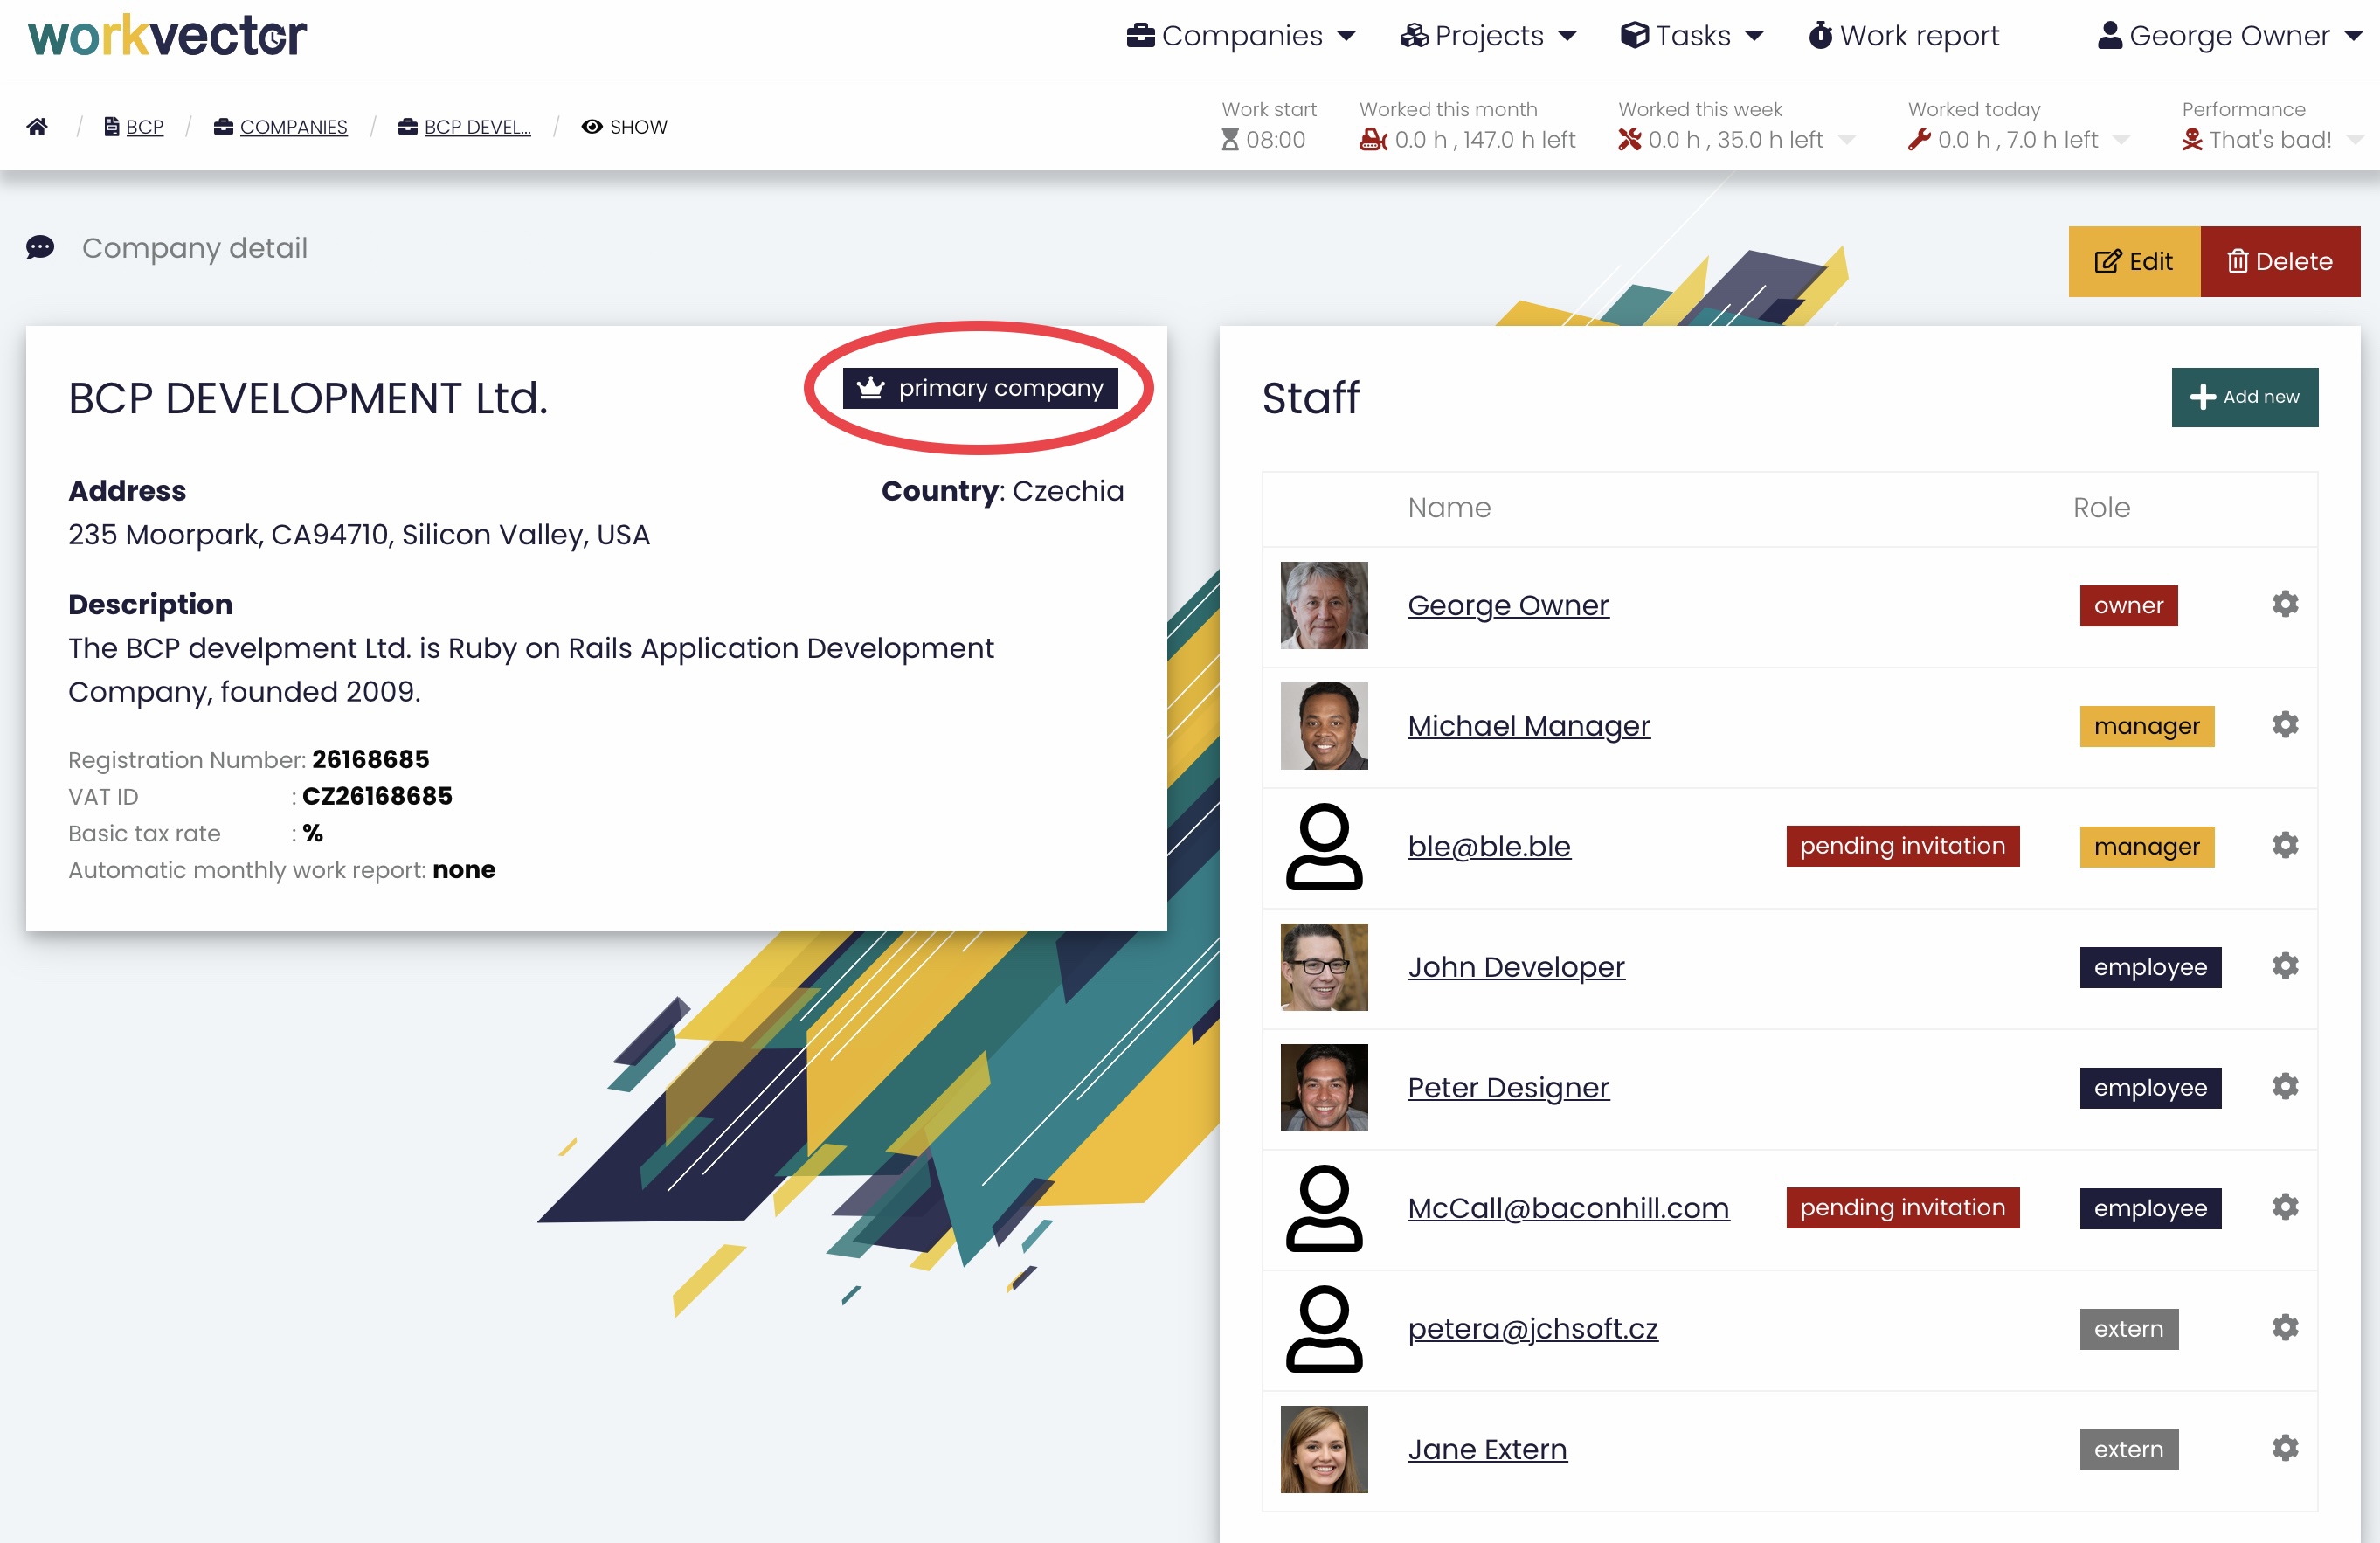The height and width of the screenshot is (1543, 2380).
Task: Click the Company detail speech bubble icon
Action: 40,248
